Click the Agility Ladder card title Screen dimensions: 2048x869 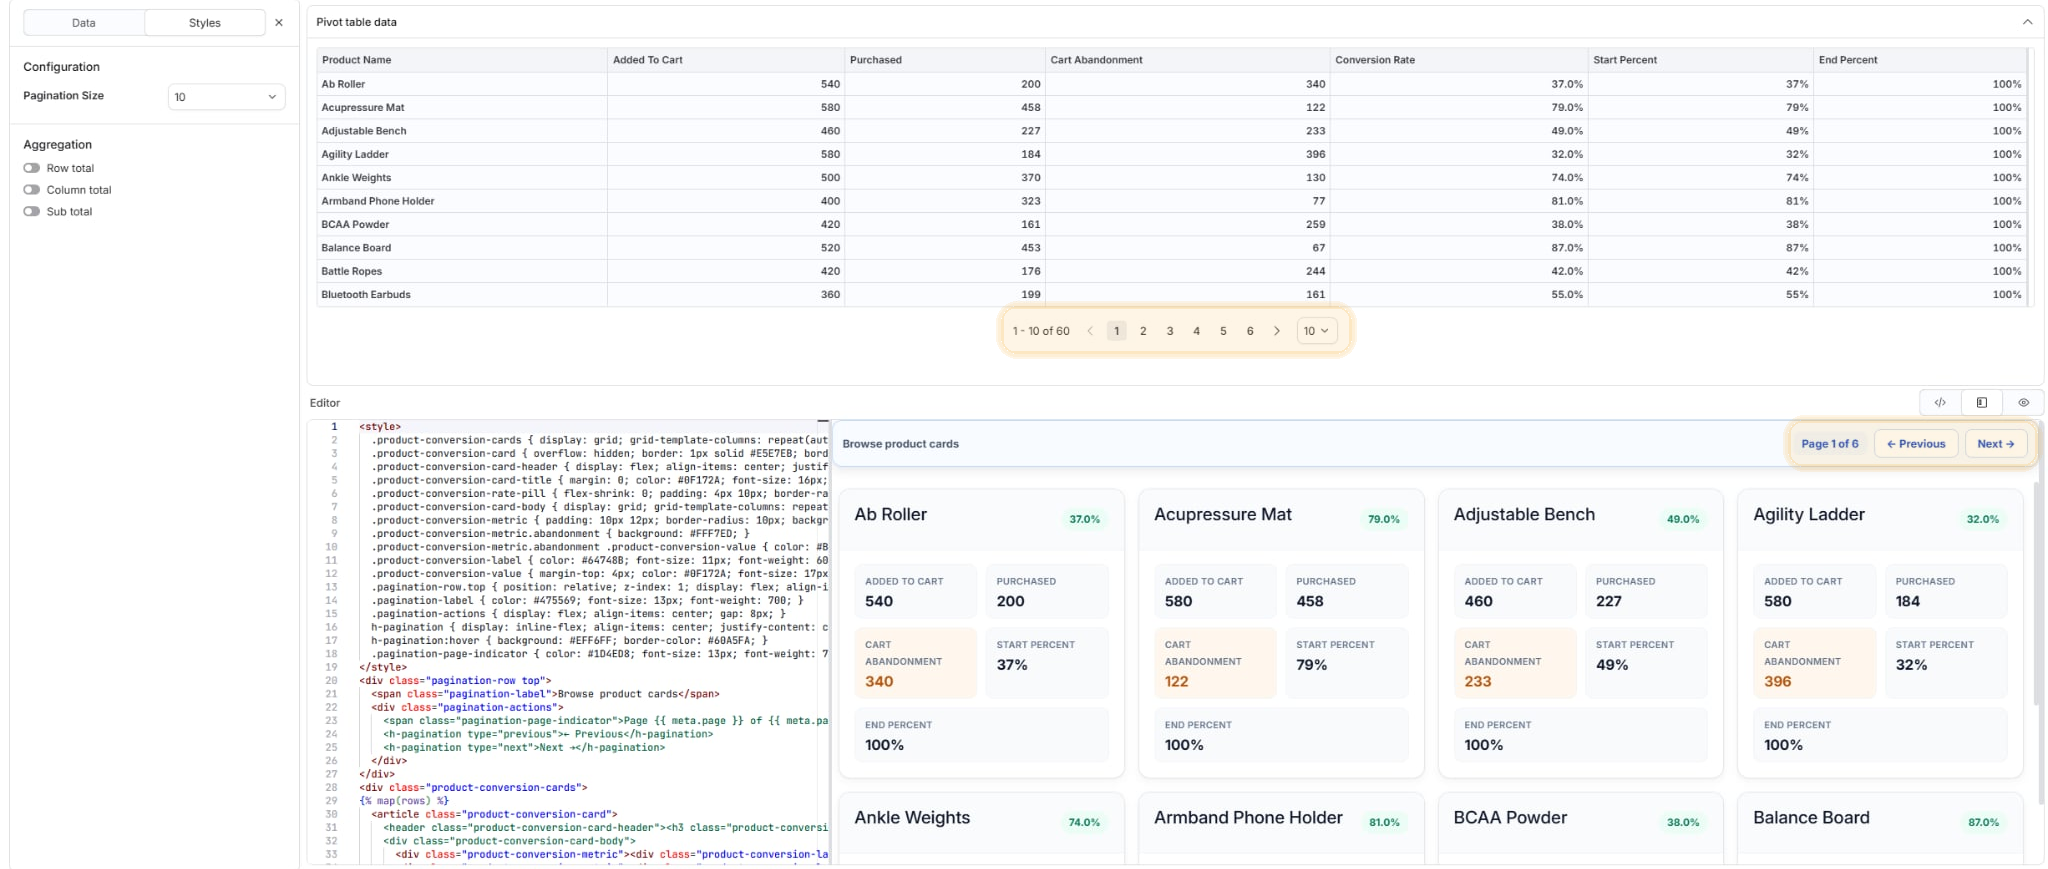[1809, 515]
